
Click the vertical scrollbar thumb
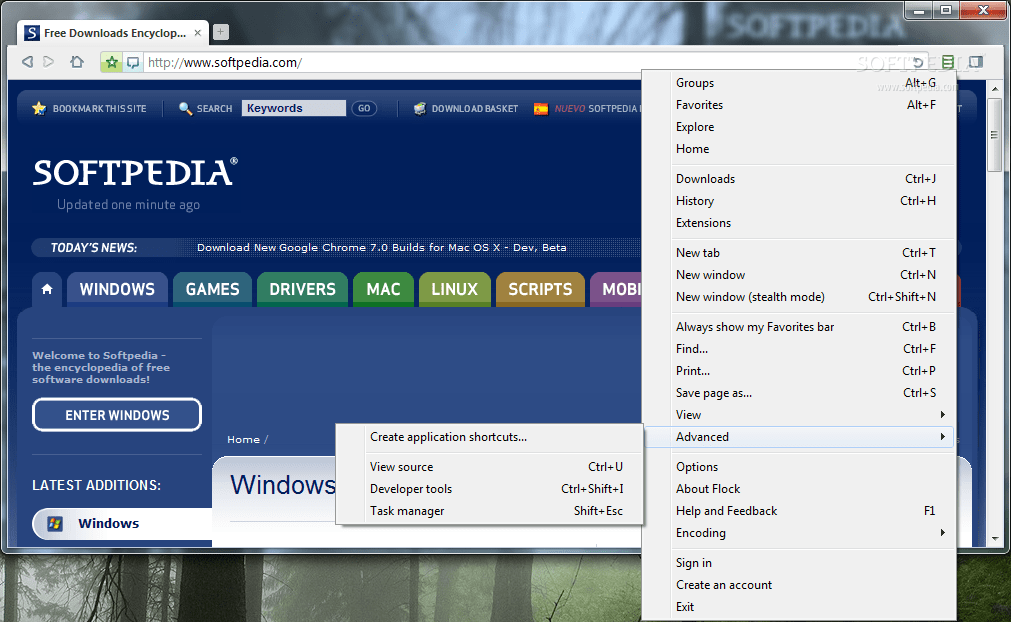(x=994, y=135)
